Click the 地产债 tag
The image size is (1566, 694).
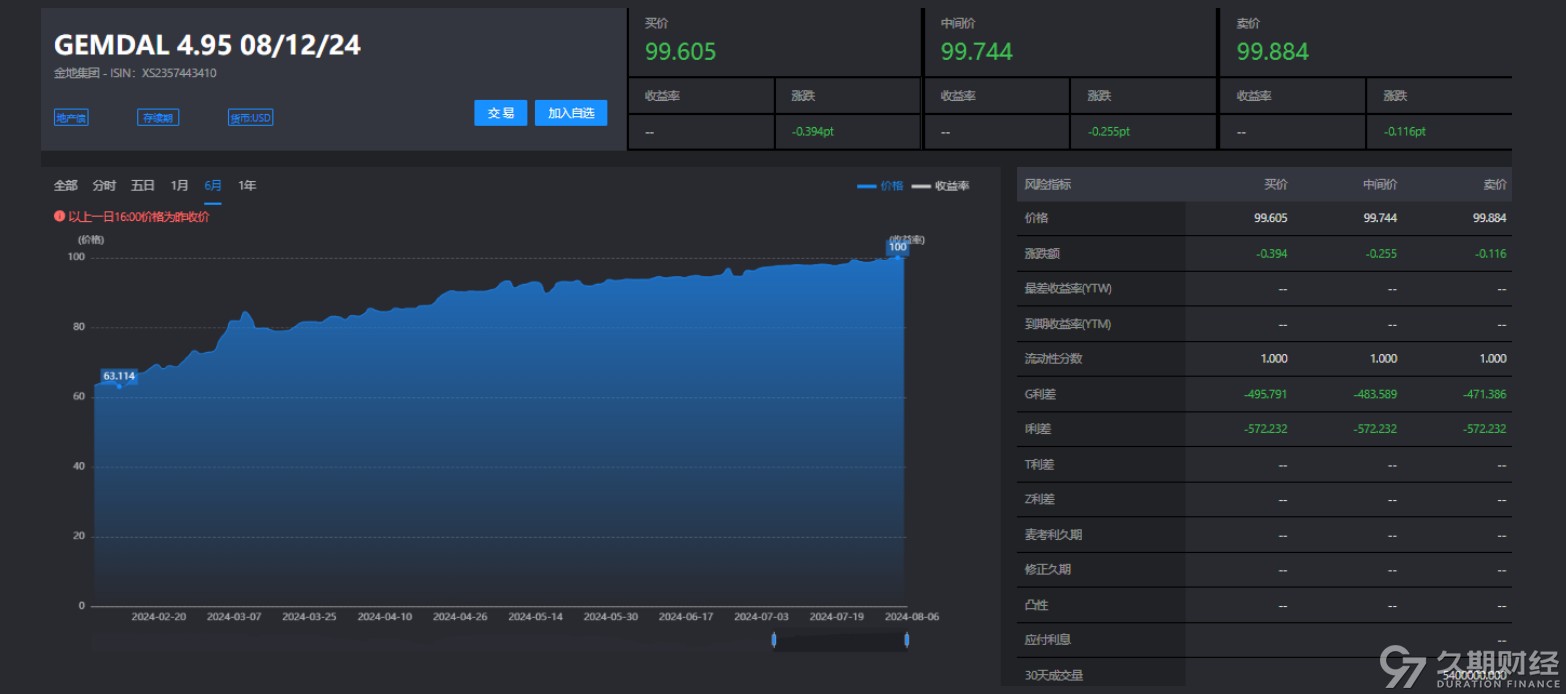point(71,117)
